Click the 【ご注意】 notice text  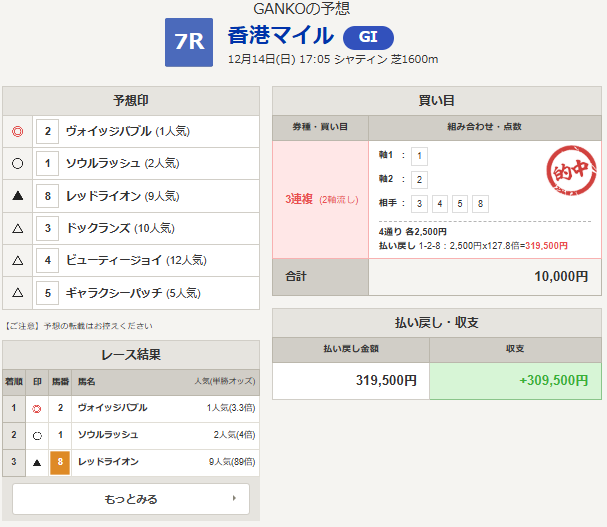pos(79,326)
